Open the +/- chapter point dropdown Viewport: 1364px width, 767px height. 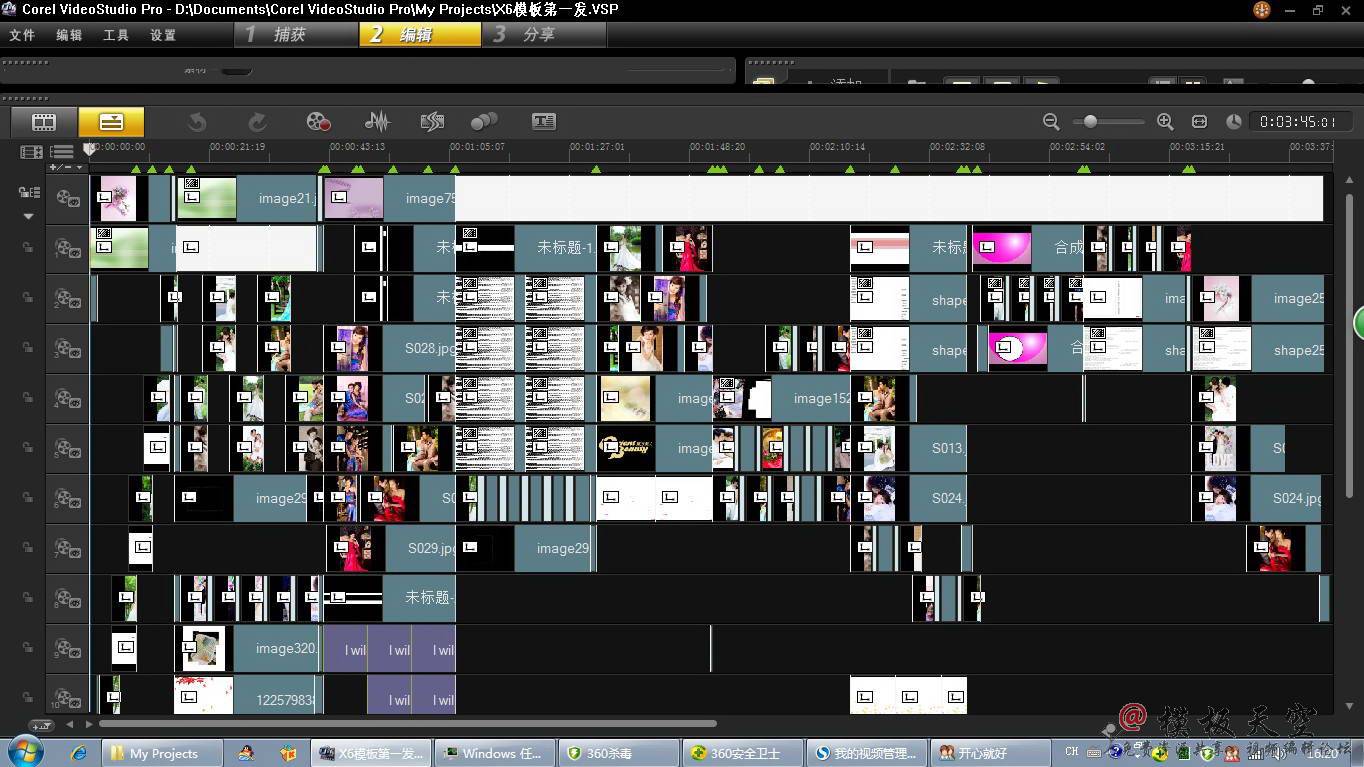66,167
